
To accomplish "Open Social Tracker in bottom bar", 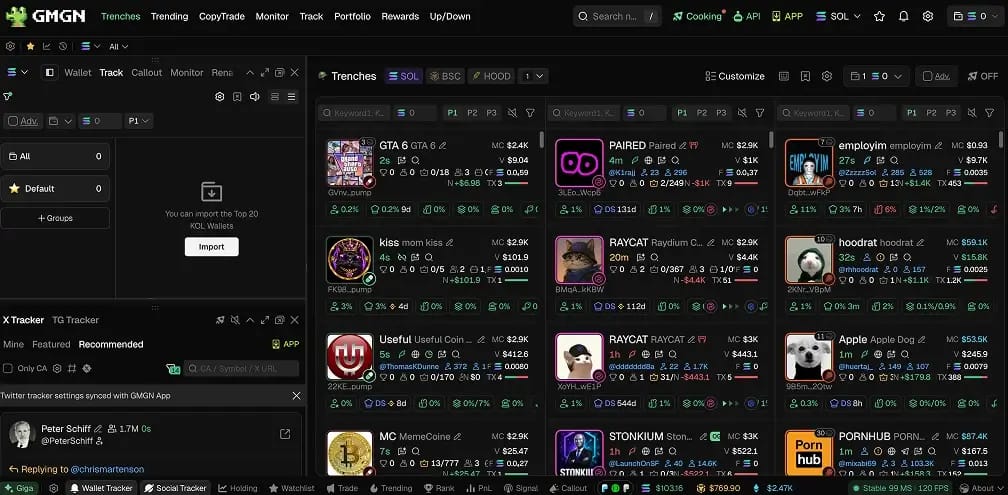I will [175, 488].
